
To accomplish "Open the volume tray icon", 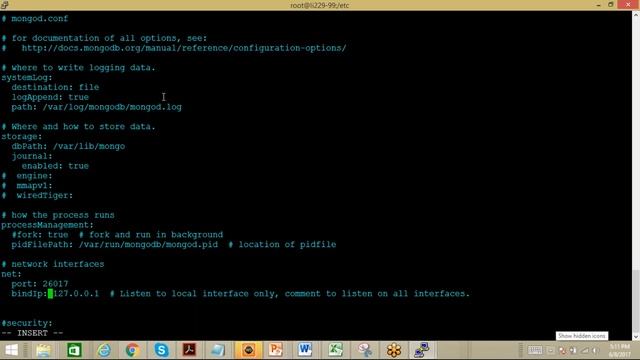I will pos(596,350).
